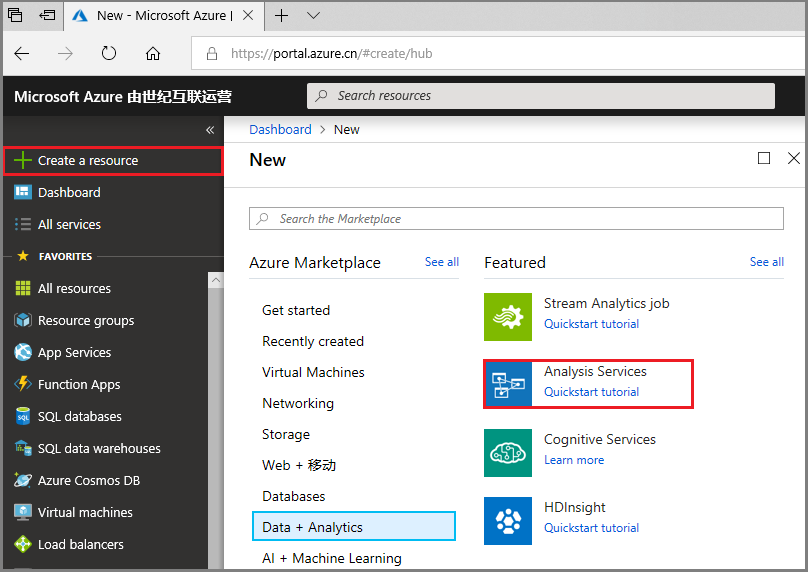Select the Cognitive Services brain icon

[508, 453]
